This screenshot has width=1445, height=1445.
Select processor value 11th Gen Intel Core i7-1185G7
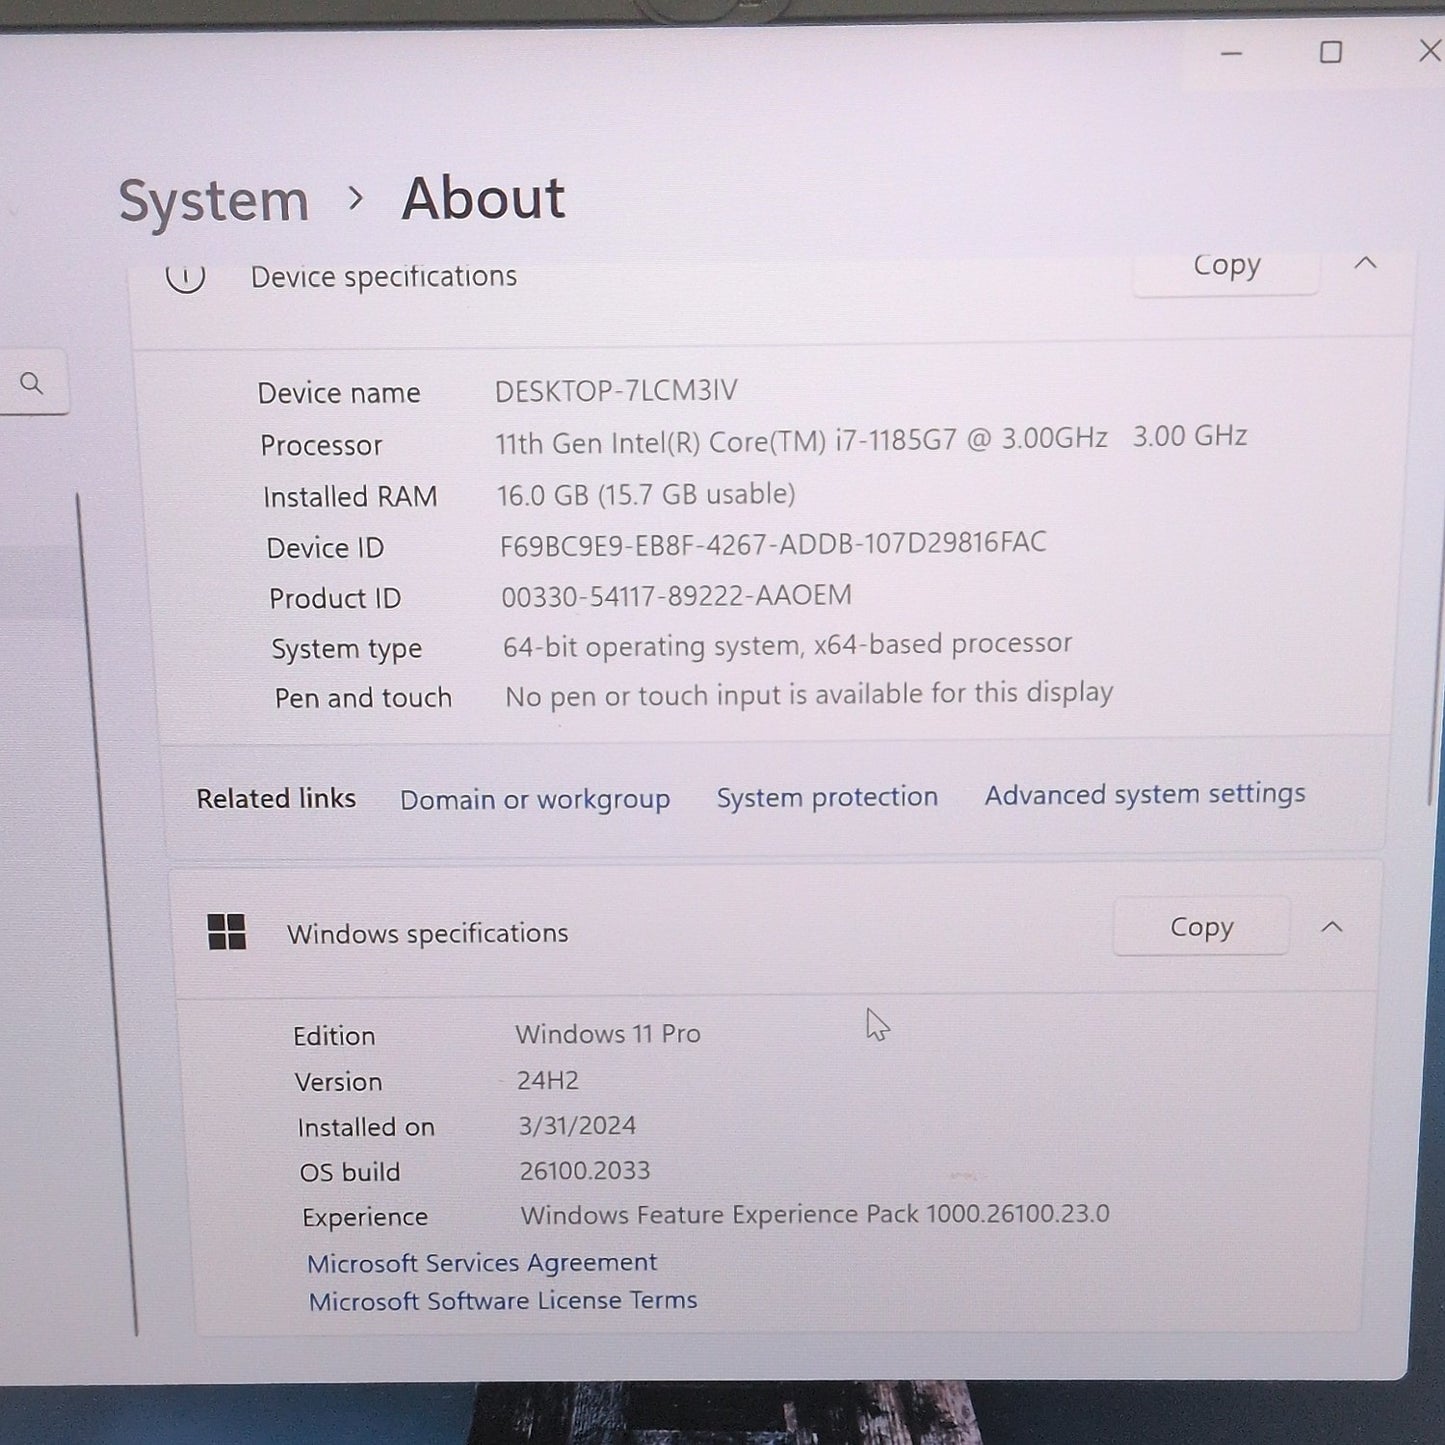(871, 440)
